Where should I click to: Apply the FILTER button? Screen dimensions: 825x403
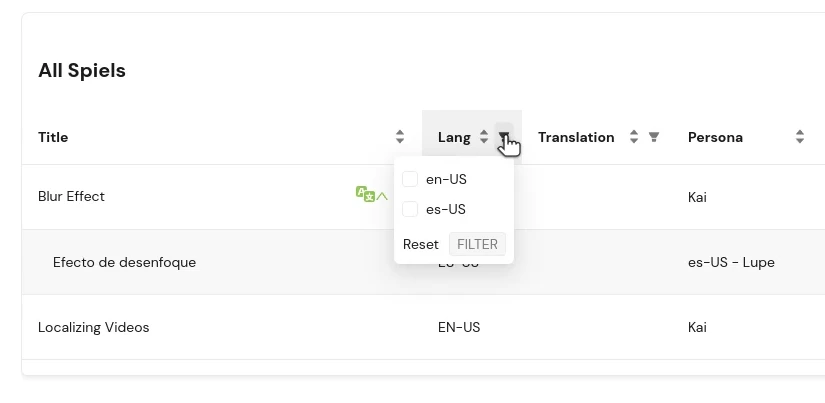click(477, 244)
